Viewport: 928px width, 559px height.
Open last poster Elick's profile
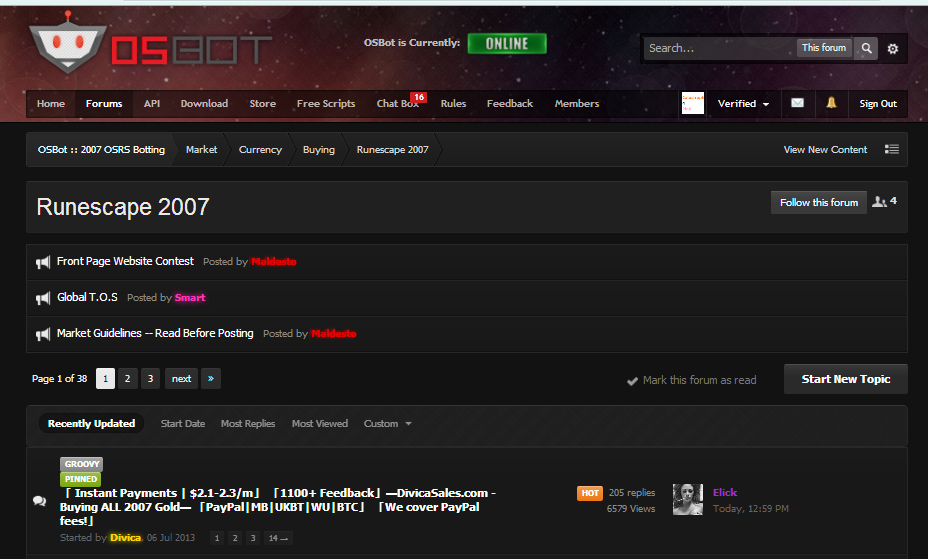click(724, 492)
